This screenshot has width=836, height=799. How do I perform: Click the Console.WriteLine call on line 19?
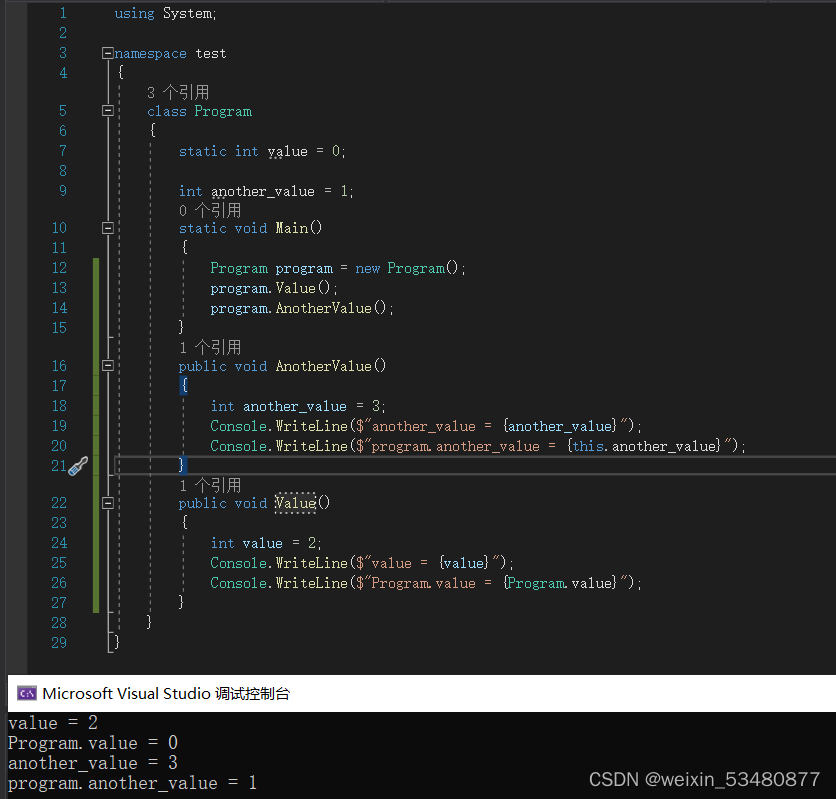coord(426,426)
